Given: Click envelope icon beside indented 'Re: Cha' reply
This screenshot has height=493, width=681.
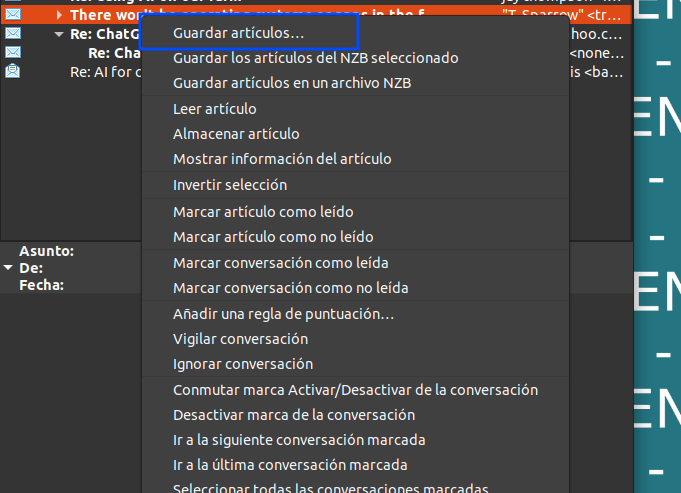Looking at the screenshot, I should pos(13,52).
